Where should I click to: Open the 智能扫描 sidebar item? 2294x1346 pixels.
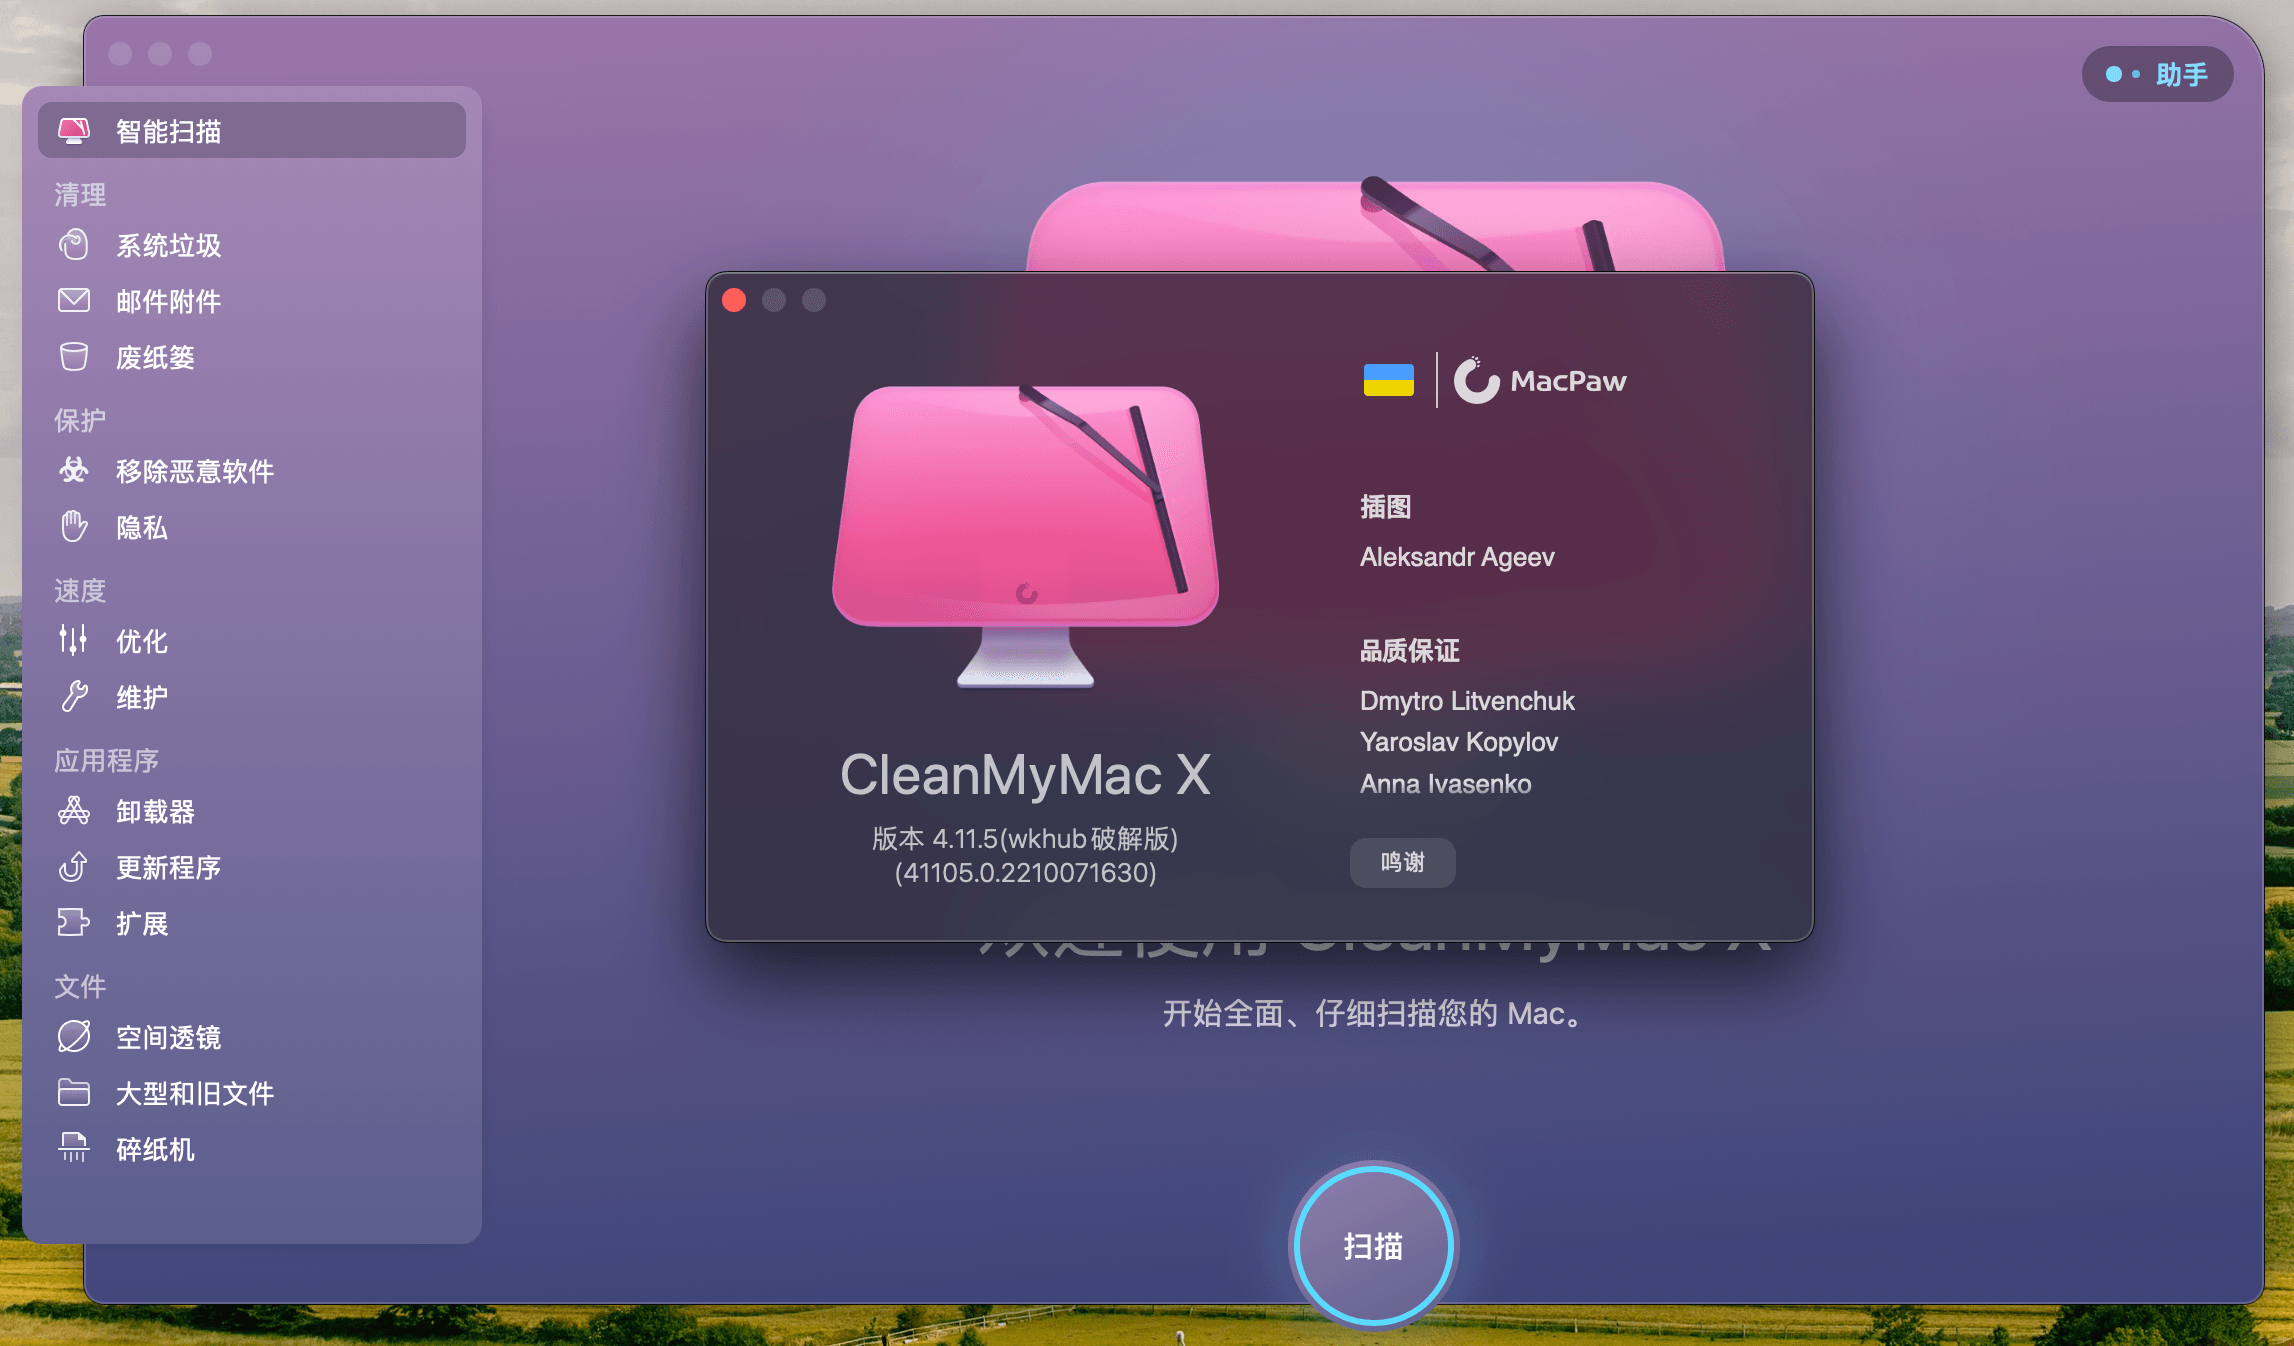pyautogui.click(x=252, y=130)
